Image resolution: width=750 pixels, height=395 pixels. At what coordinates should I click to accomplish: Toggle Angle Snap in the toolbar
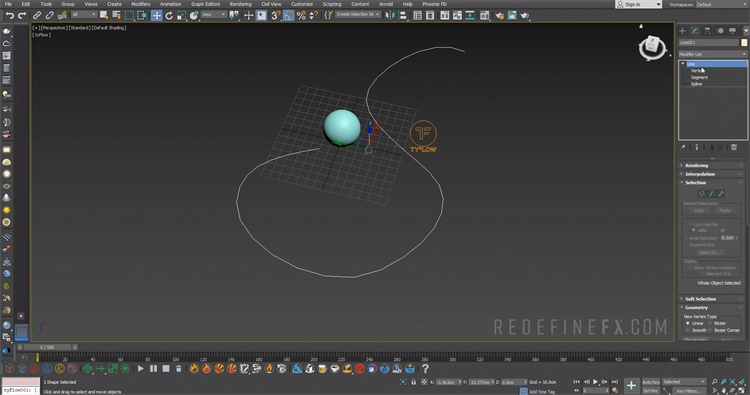point(288,16)
